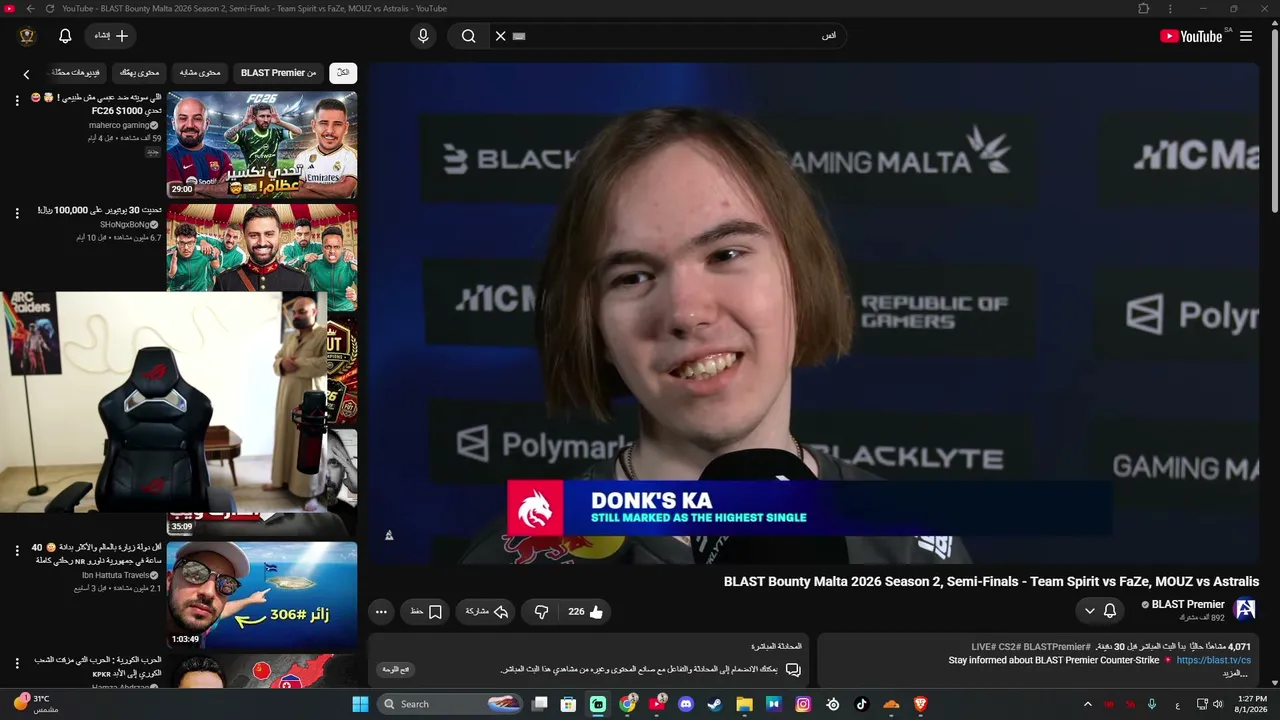This screenshot has width=1280, height=720.
Task: Open options for the Korean war video
Action: 17,663
